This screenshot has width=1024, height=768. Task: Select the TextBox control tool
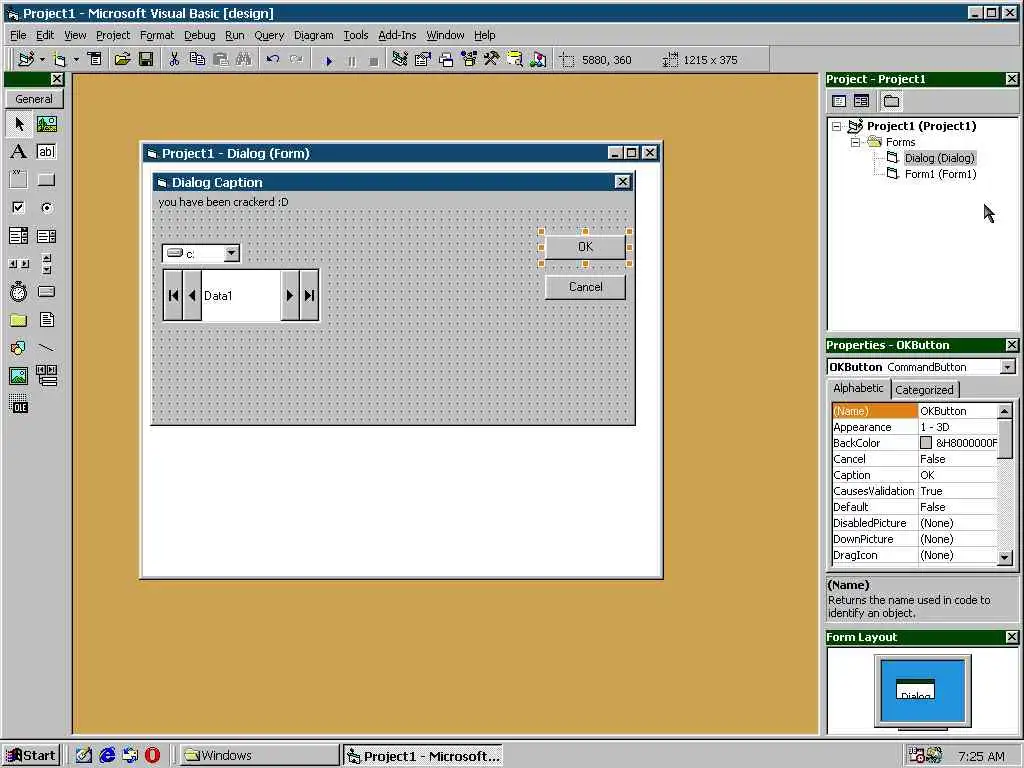coord(46,152)
